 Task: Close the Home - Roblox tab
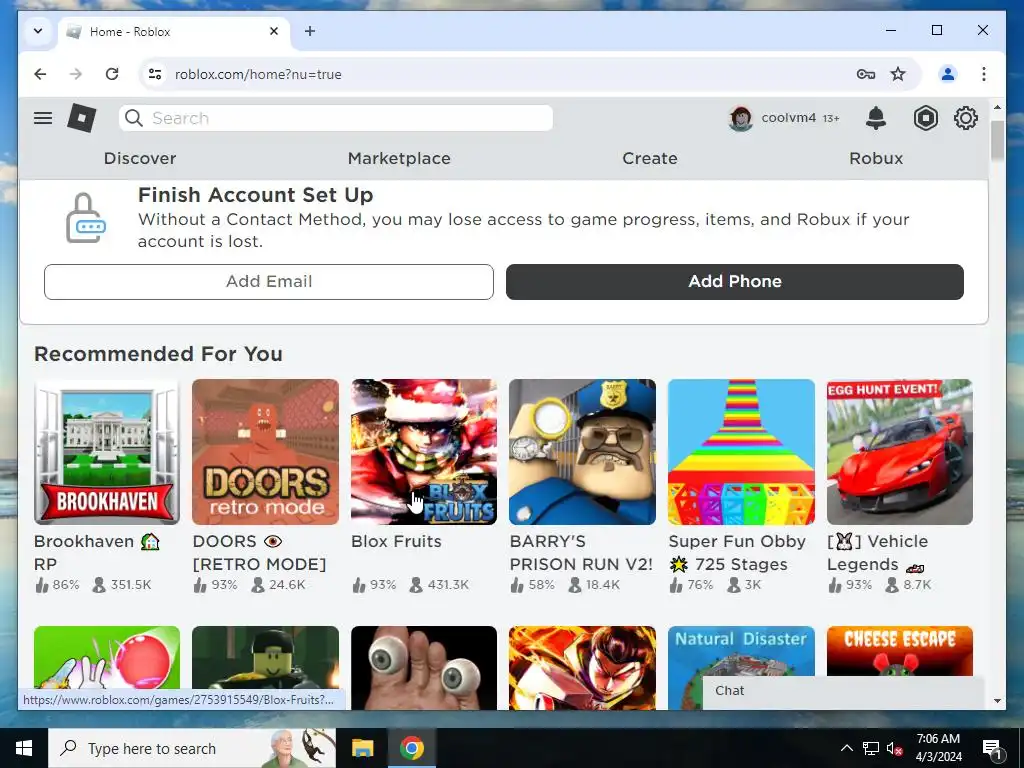click(x=274, y=31)
